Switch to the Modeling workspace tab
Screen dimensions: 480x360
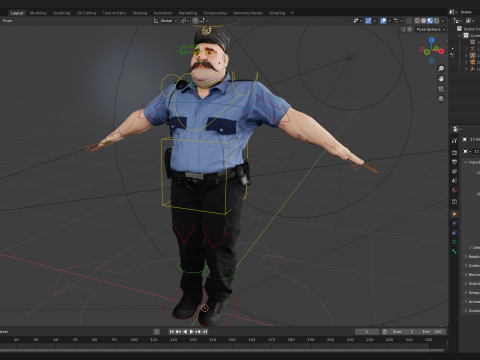tap(38, 13)
